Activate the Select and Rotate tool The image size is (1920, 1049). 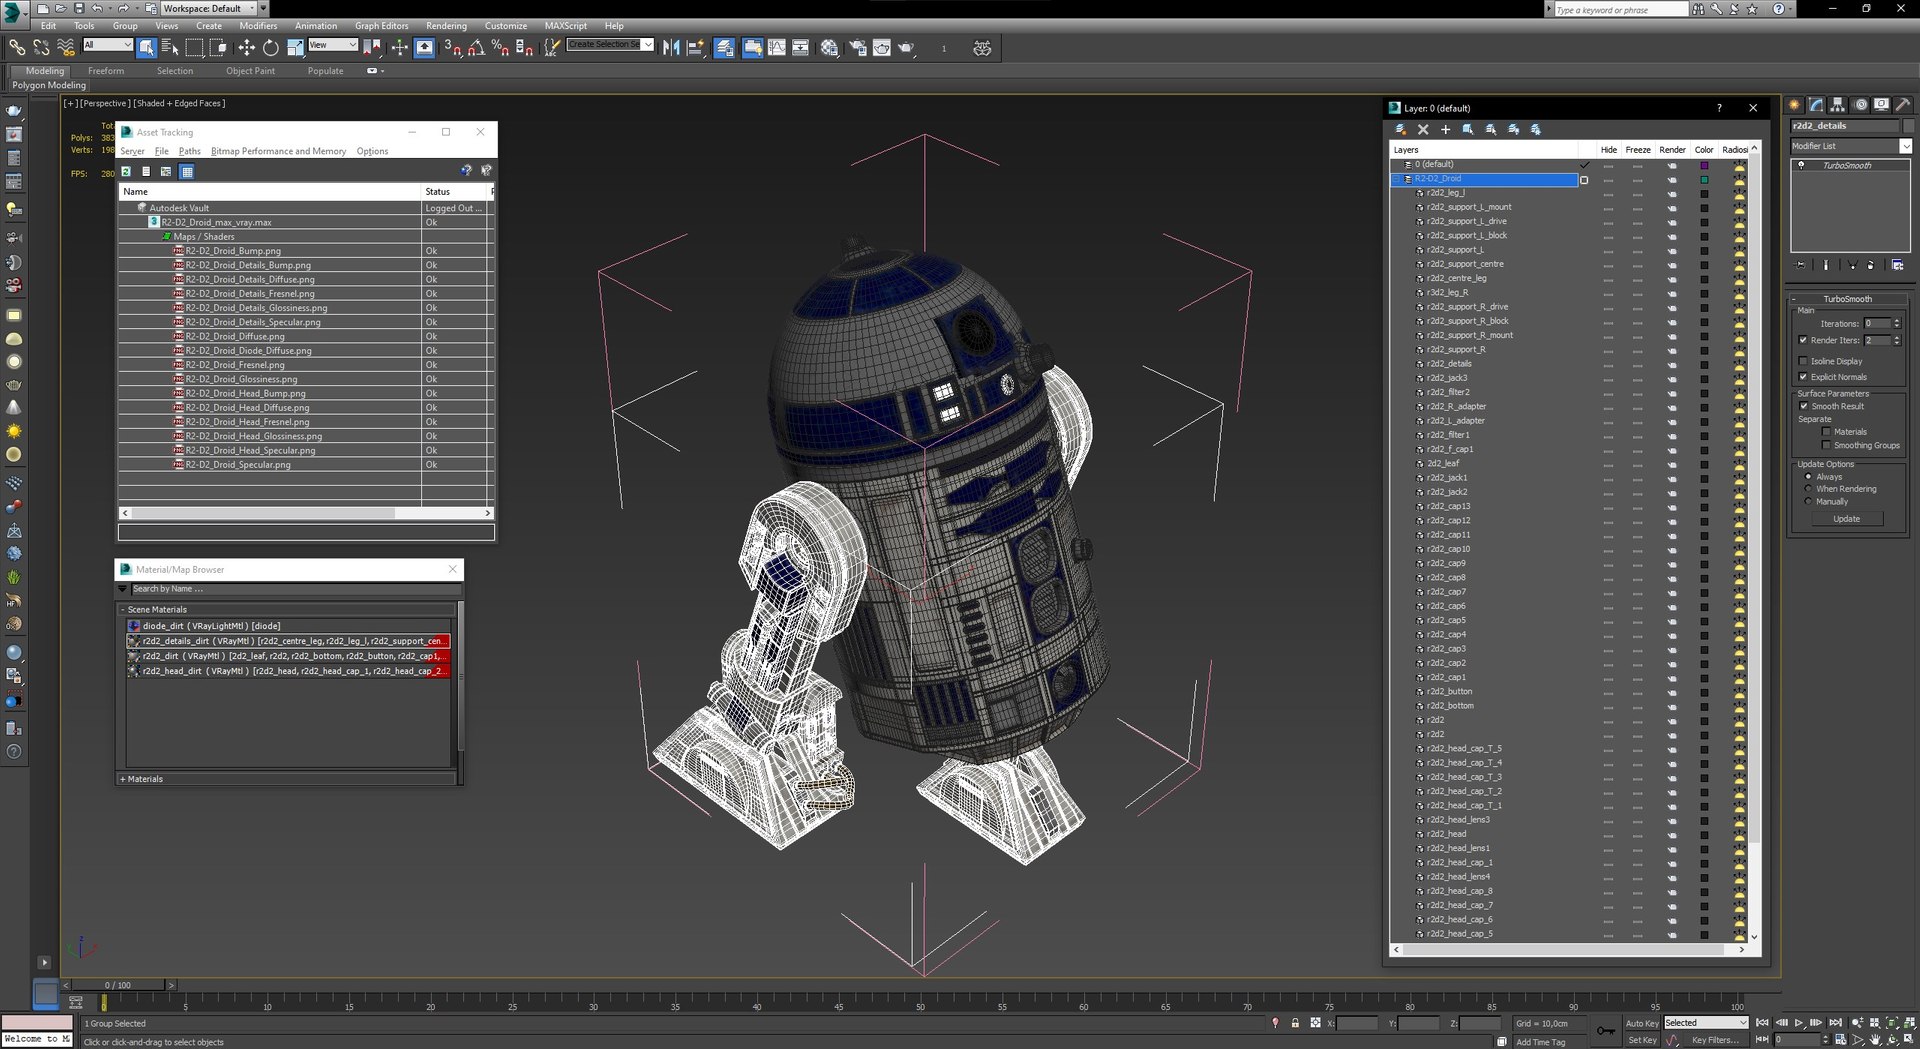point(270,47)
